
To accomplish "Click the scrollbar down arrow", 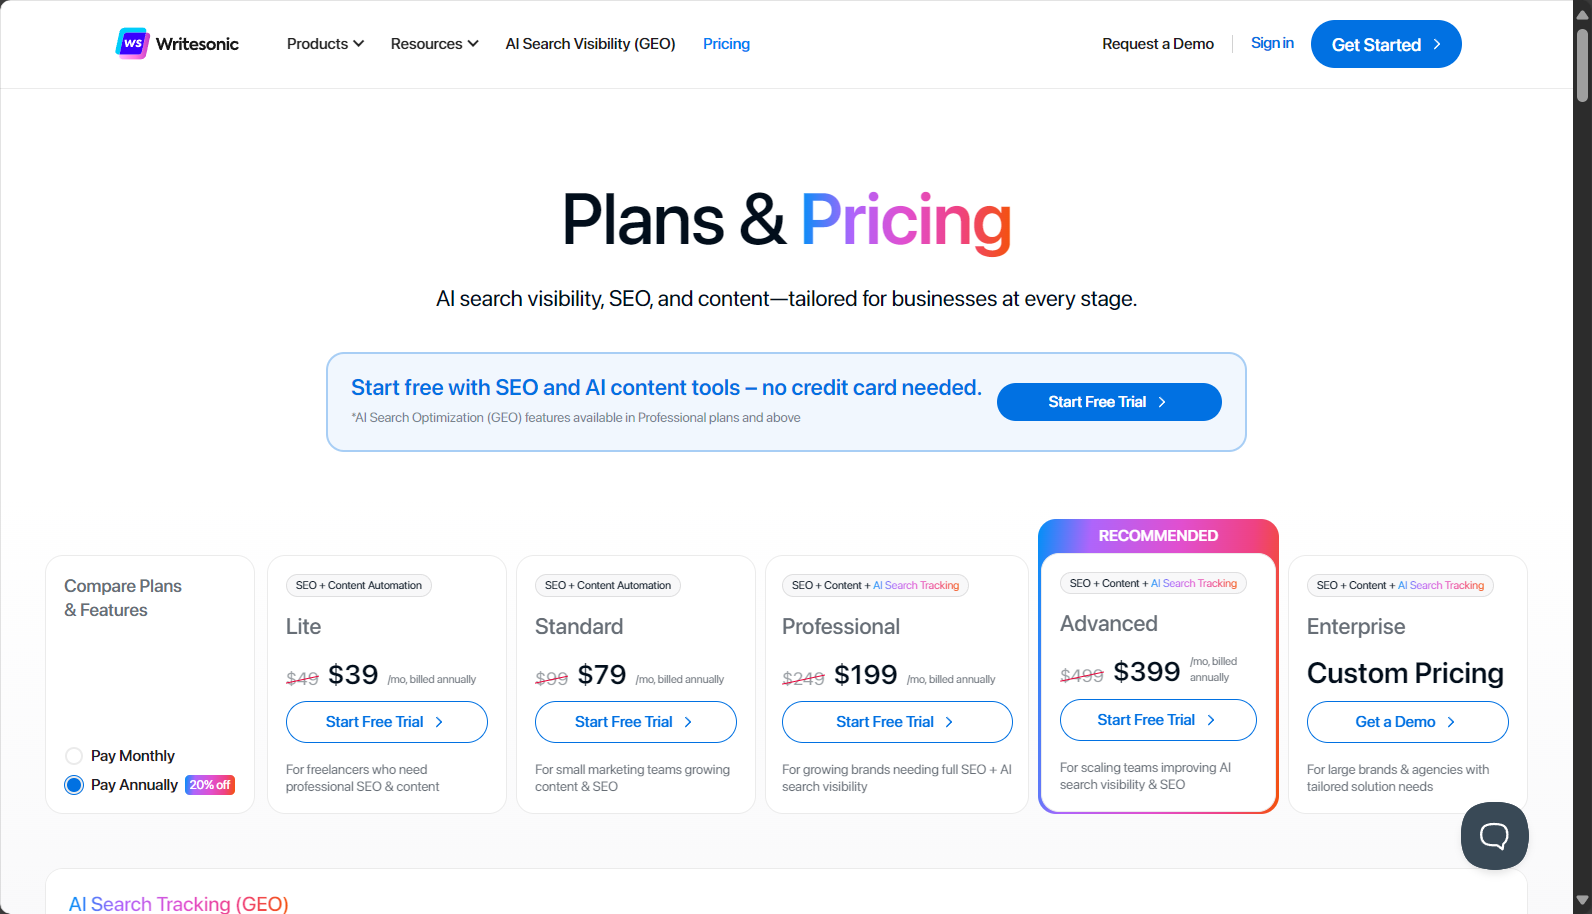I will (1582, 901).
